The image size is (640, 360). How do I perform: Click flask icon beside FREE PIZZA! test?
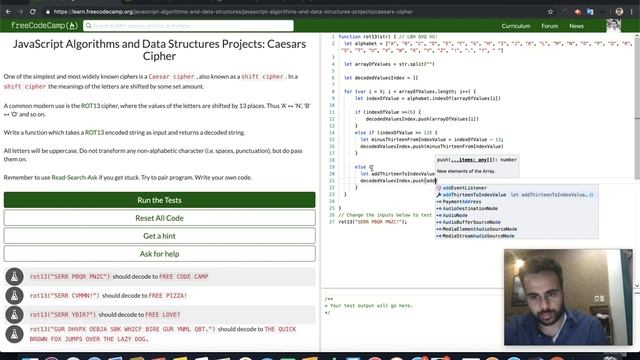tap(14, 296)
